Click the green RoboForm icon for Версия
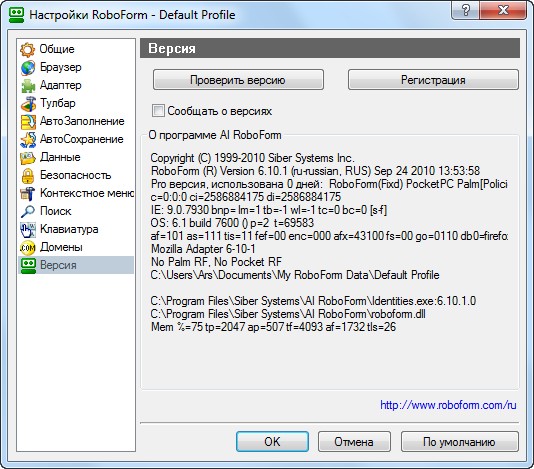 27,266
